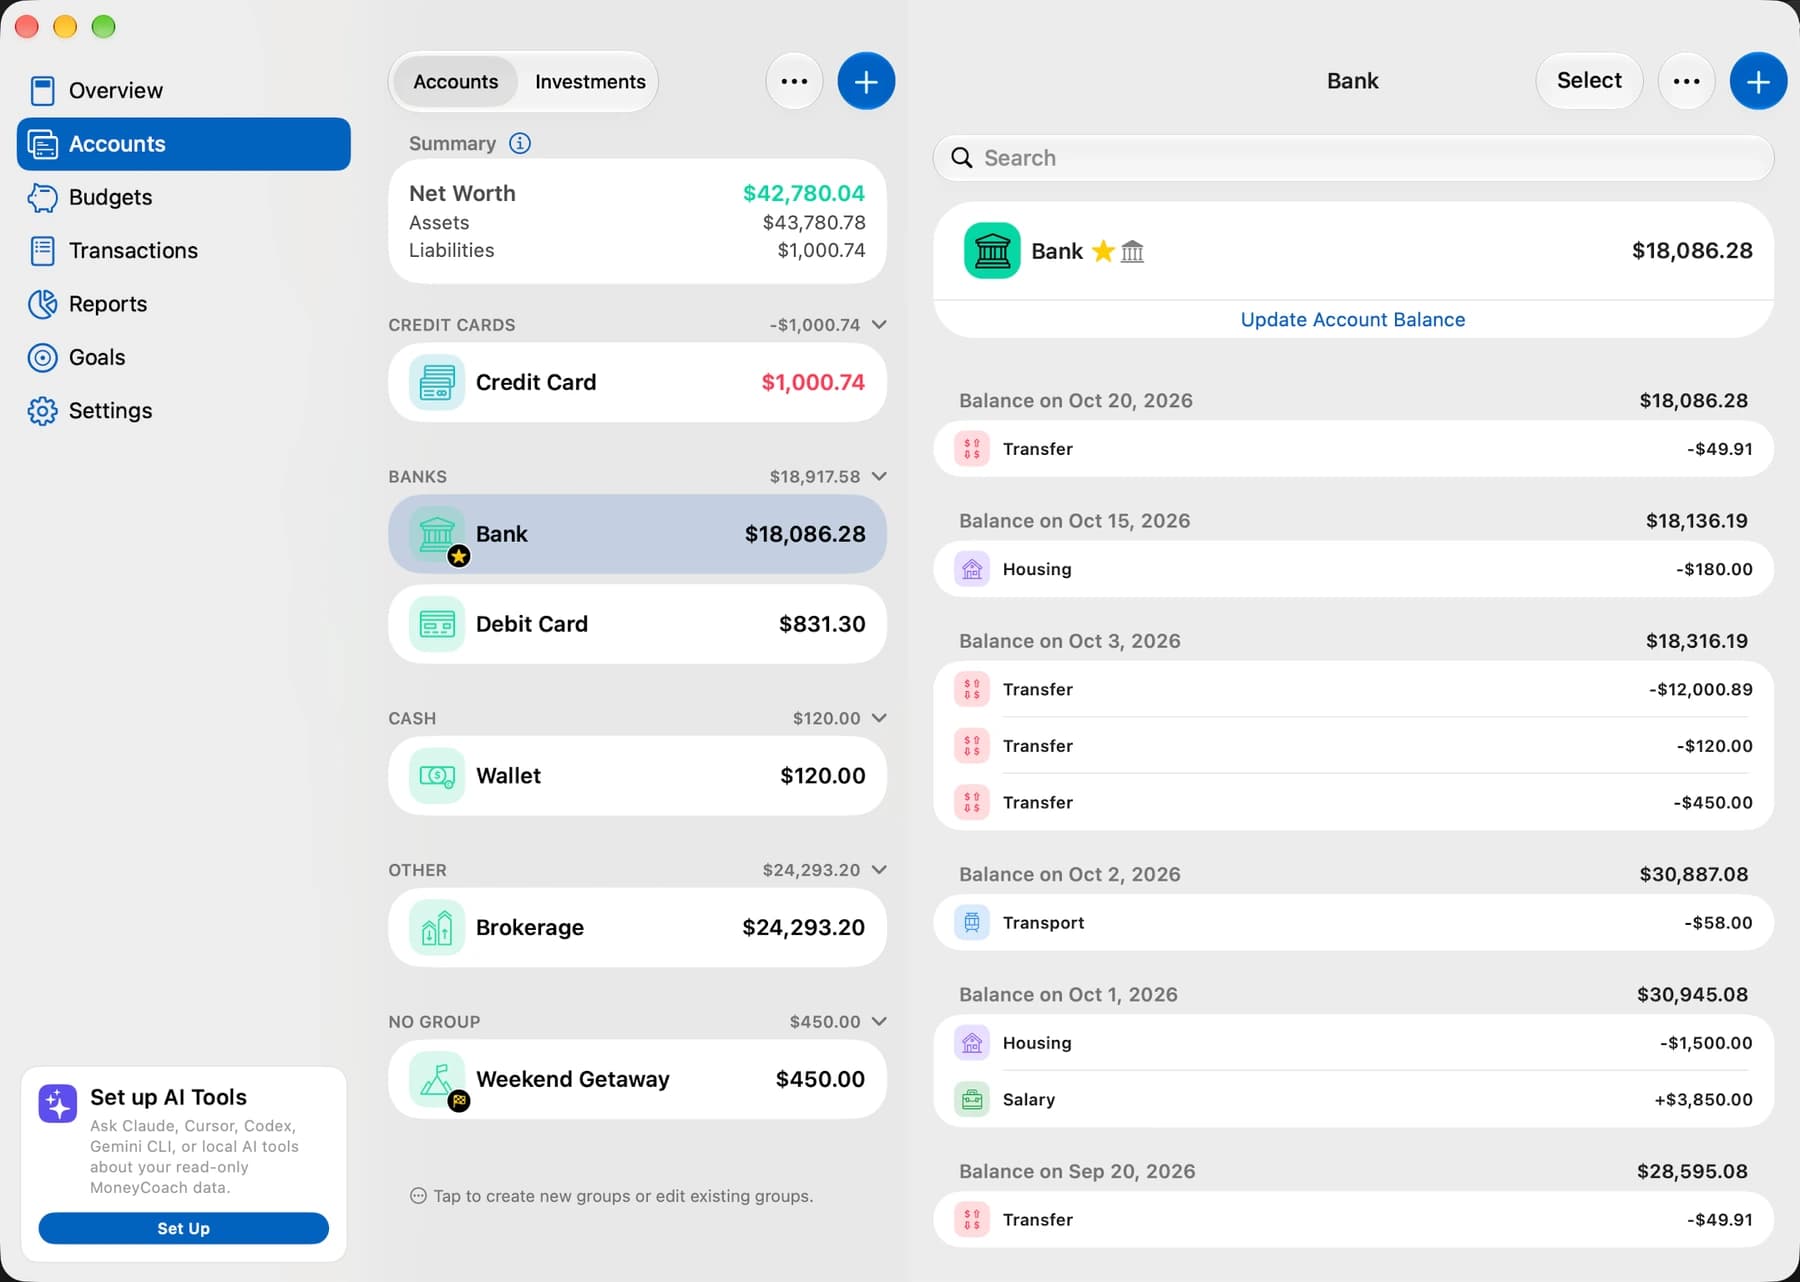Click the green Bank icon in the header
This screenshot has width=1800, height=1282.
tap(992, 250)
